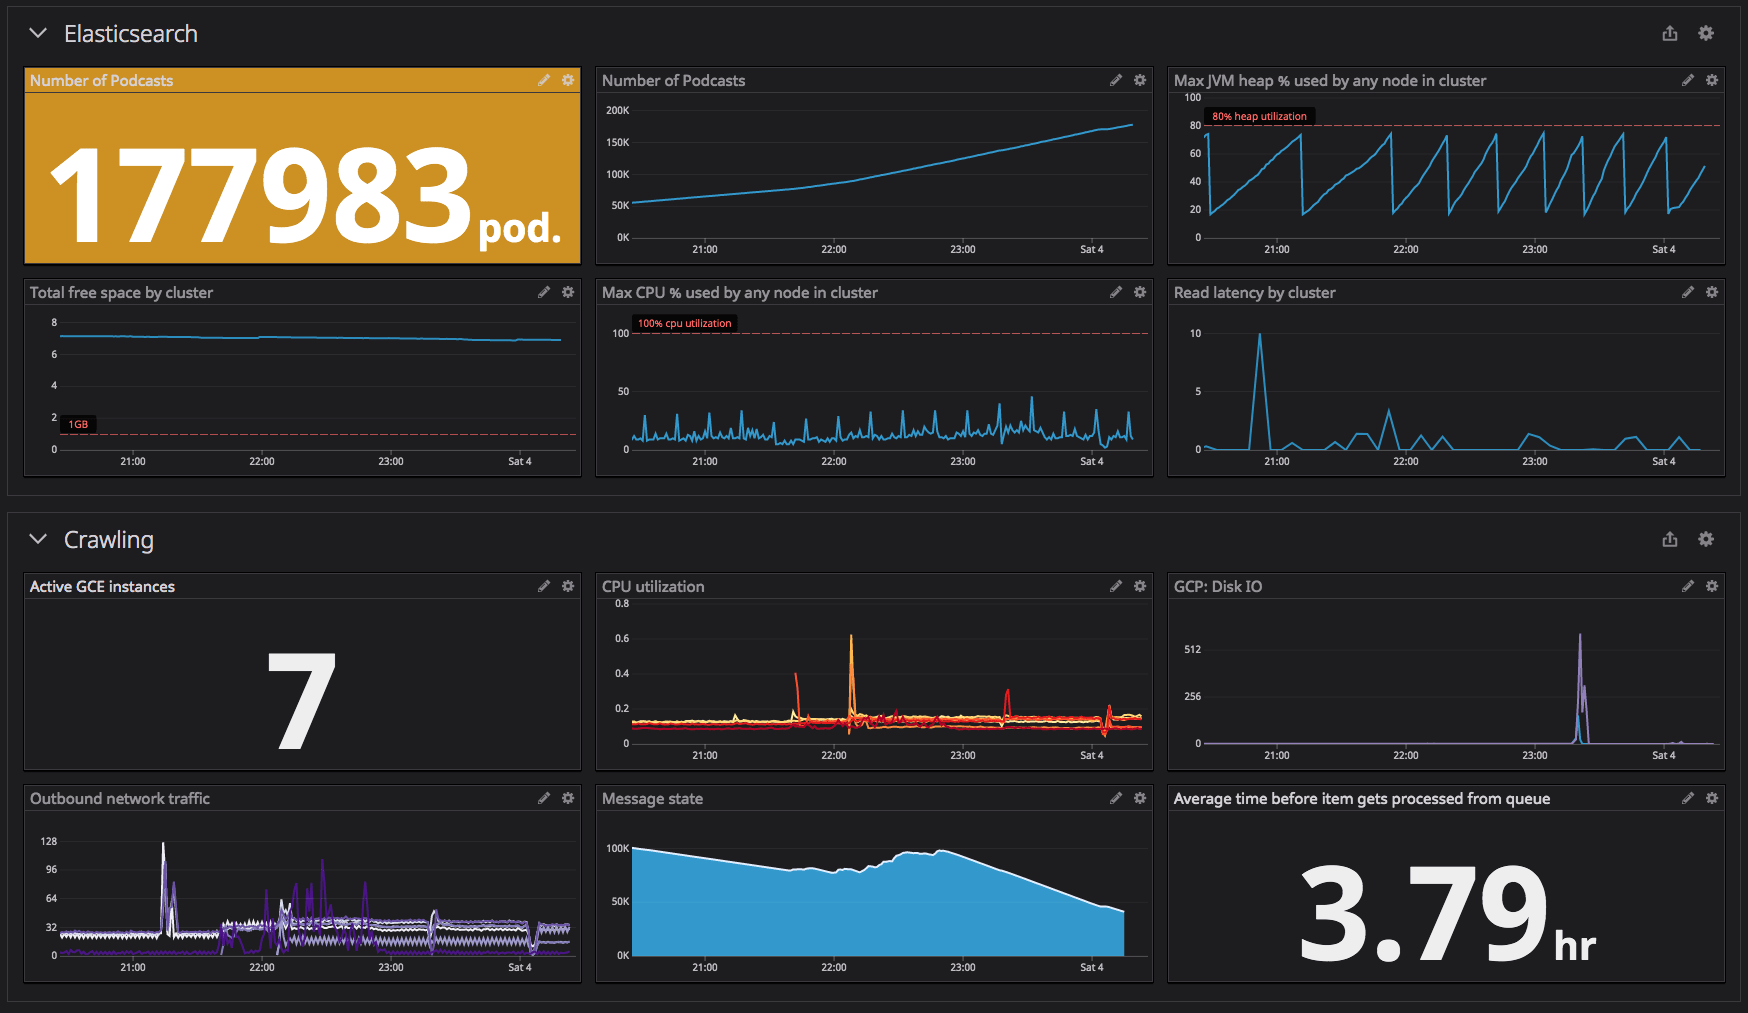Viewport: 1748px width, 1013px height.
Task: Click the tall spike in Read latency chart
Action: pos(1260,390)
